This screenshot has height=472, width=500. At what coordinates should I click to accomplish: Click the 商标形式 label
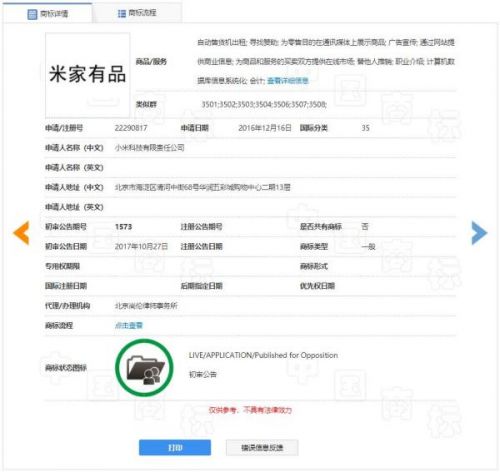[x=314, y=266]
